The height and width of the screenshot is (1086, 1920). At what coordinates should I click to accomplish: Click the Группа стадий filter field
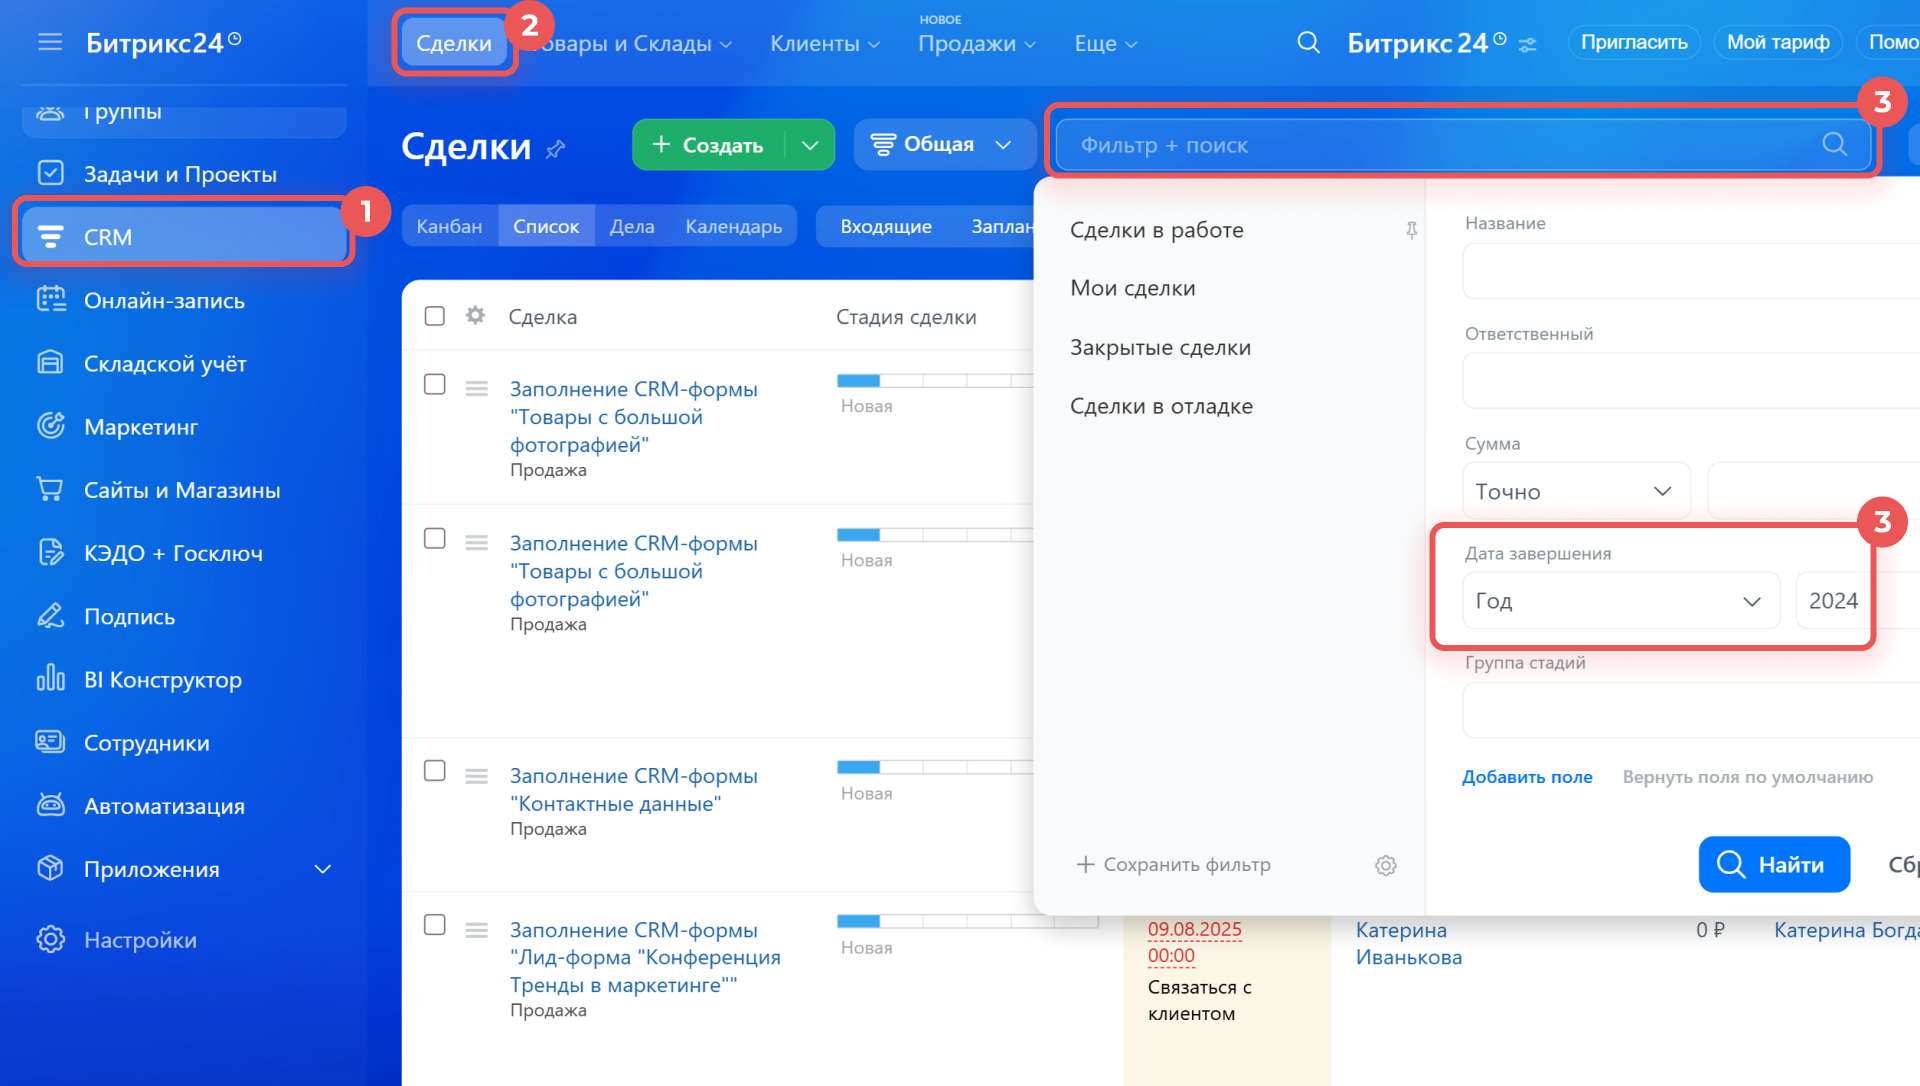coord(1690,711)
